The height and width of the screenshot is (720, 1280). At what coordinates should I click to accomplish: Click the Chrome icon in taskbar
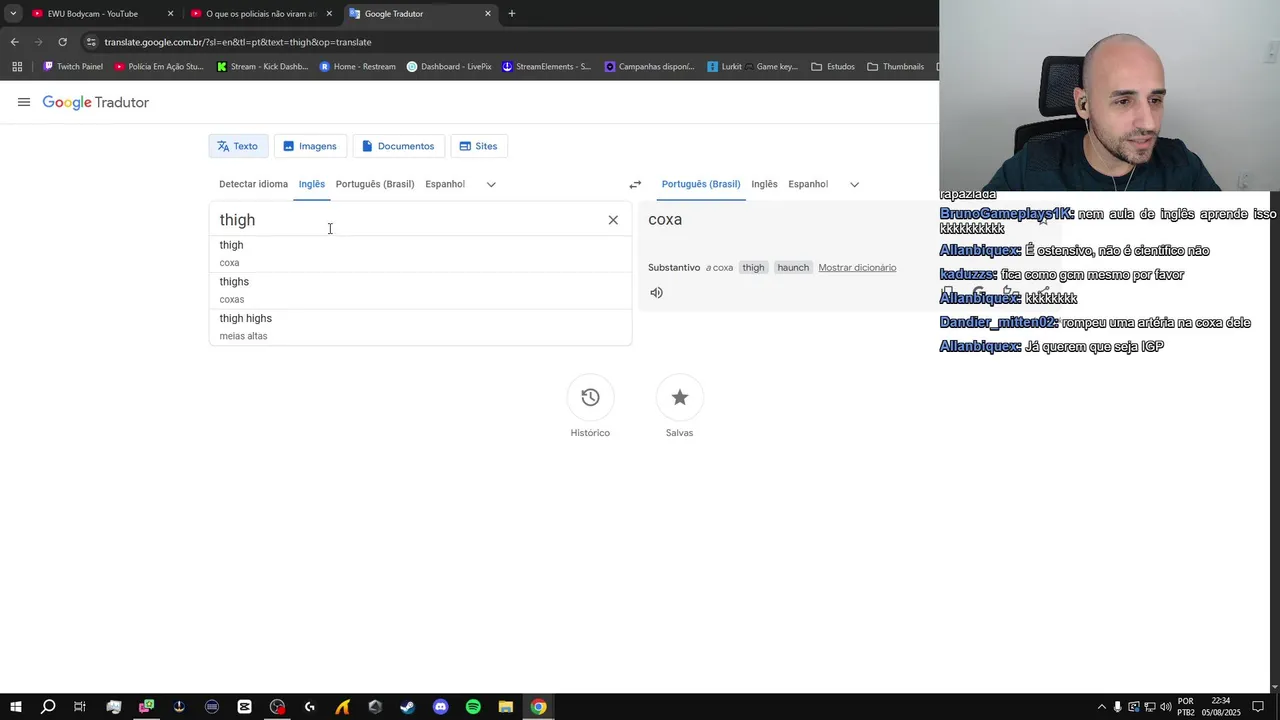coord(539,707)
